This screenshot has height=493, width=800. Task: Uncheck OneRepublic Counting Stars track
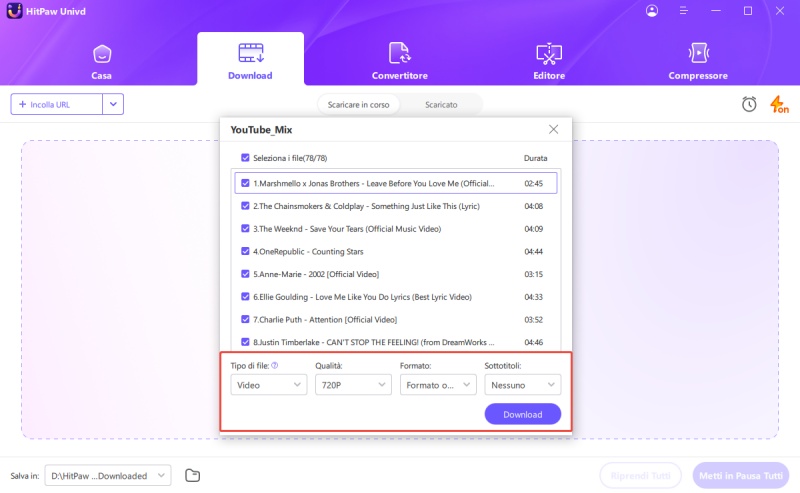pos(245,251)
